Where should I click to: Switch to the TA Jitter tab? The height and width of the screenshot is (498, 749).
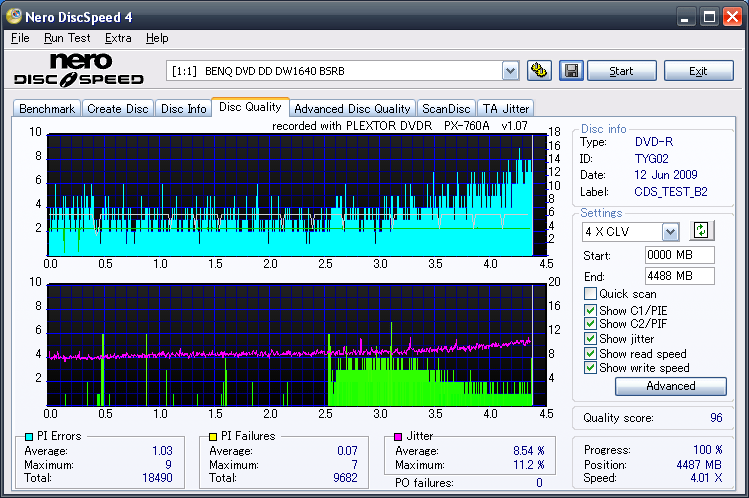[505, 109]
